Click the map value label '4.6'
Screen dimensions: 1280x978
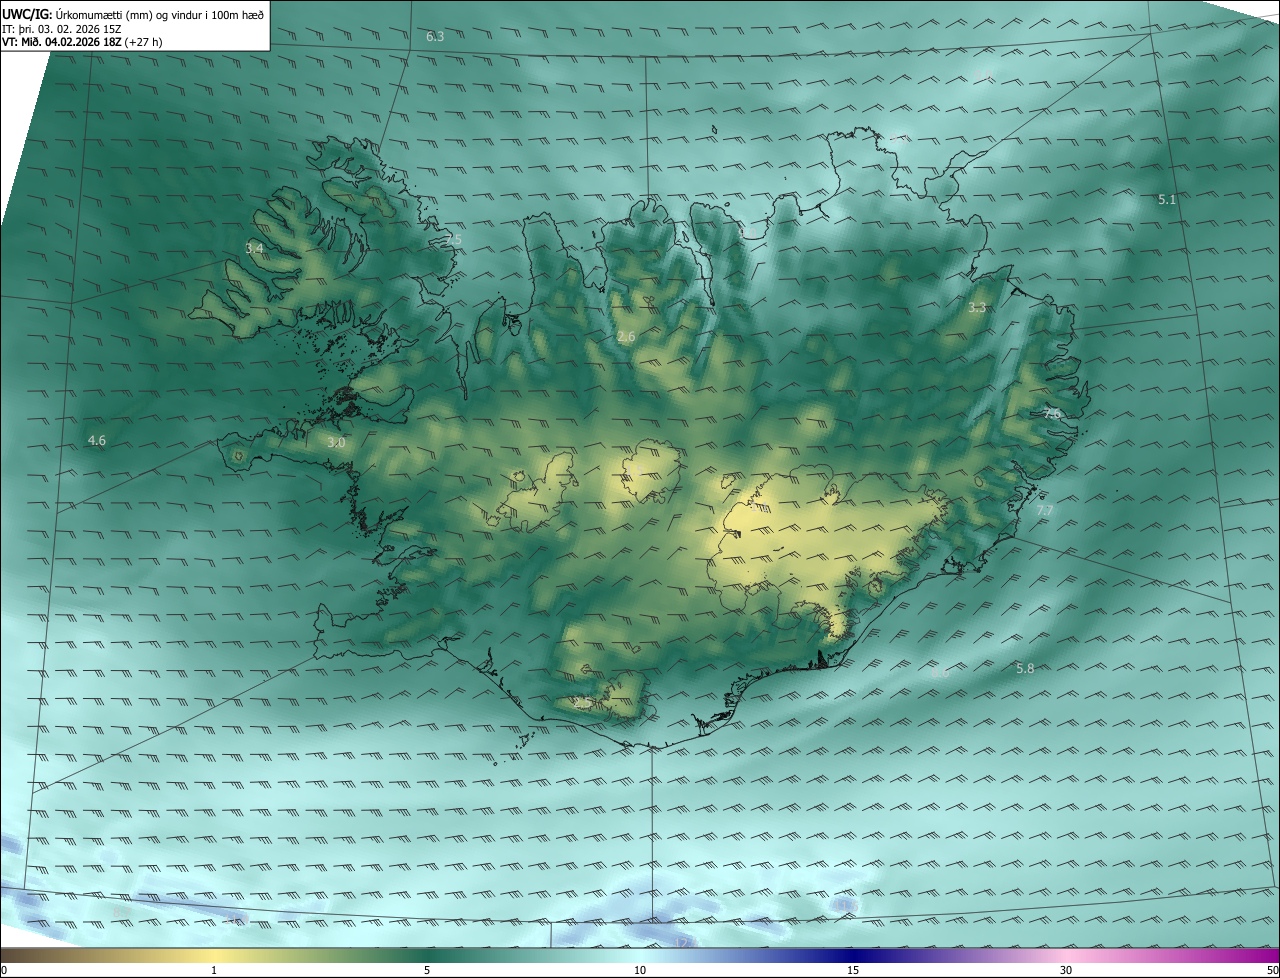tap(97, 440)
